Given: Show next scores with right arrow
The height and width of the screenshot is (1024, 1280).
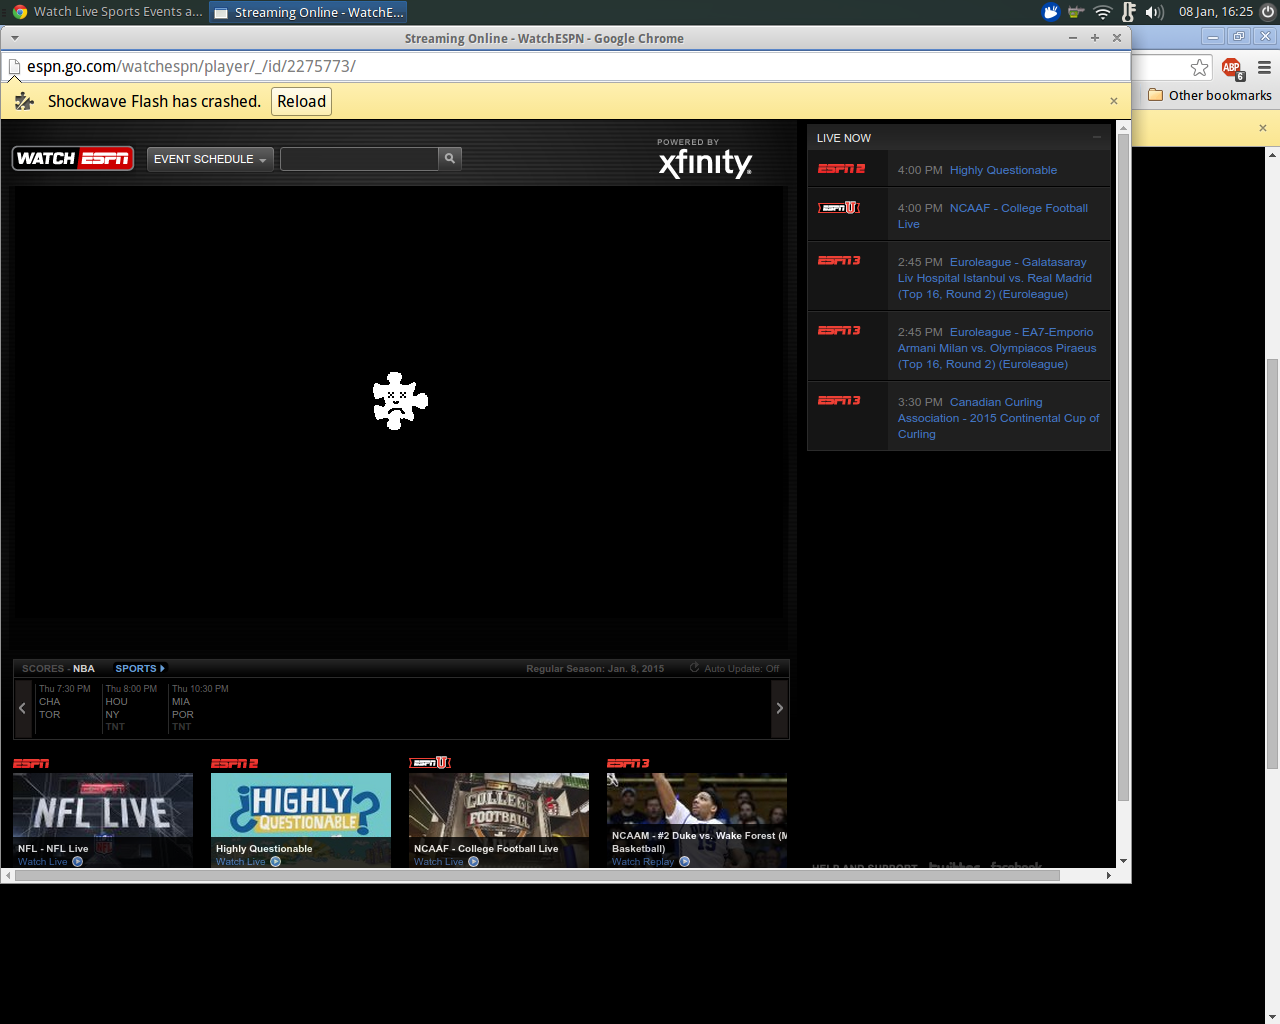Looking at the screenshot, I should click(780, 708).
